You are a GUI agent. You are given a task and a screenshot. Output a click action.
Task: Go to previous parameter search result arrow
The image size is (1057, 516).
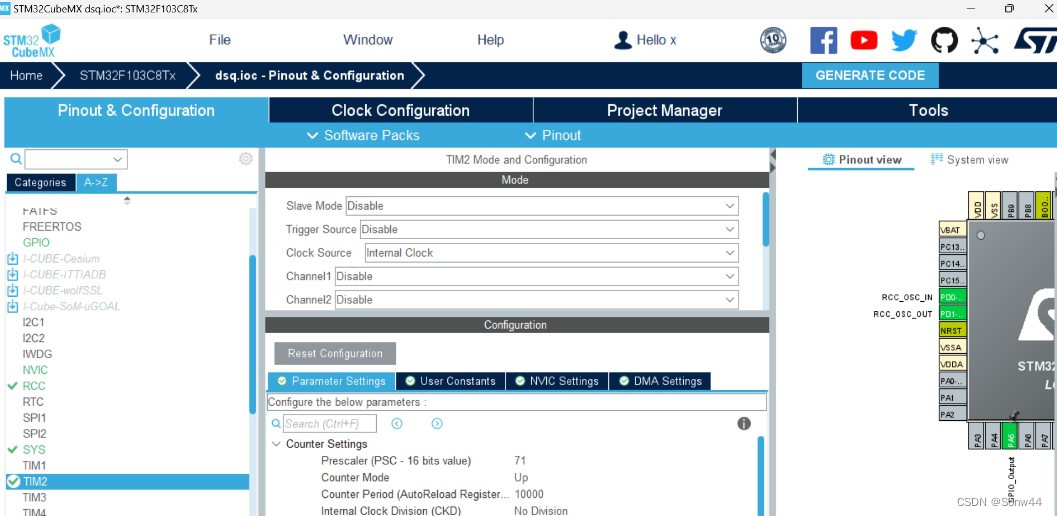(x=397, y=424)
